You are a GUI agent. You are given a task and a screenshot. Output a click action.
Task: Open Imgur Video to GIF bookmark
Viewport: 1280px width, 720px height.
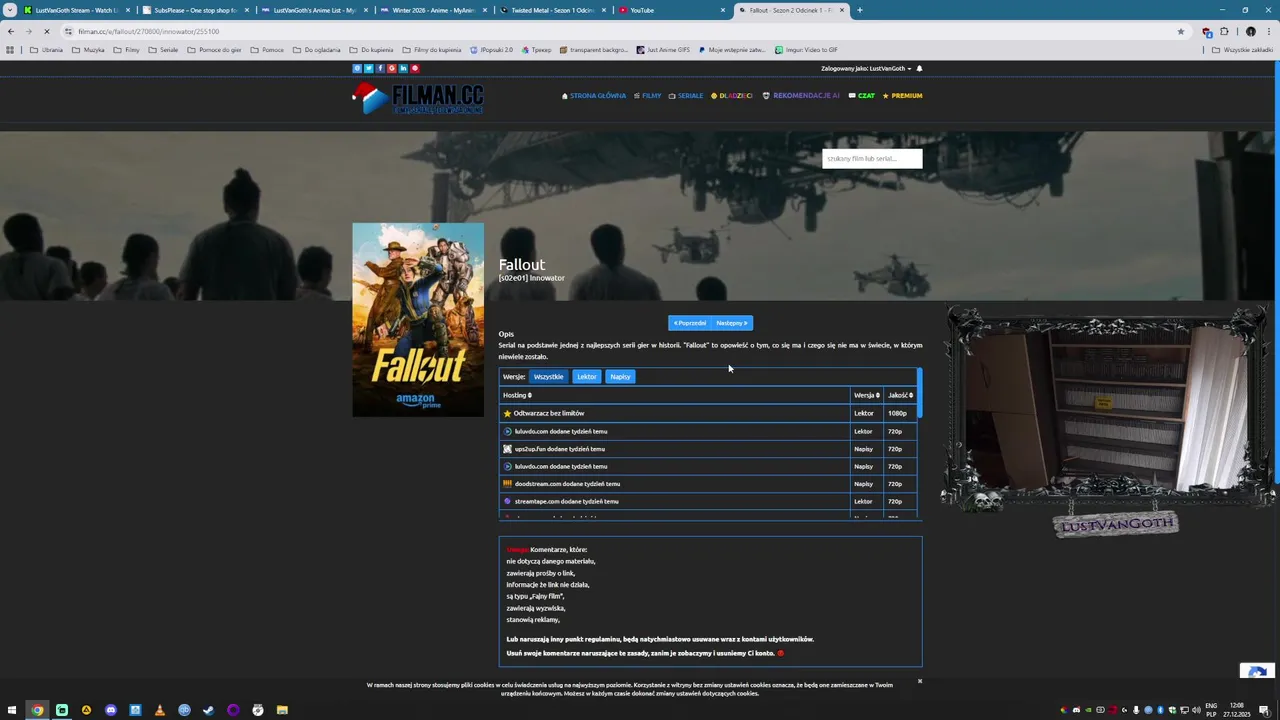(806, 50)
